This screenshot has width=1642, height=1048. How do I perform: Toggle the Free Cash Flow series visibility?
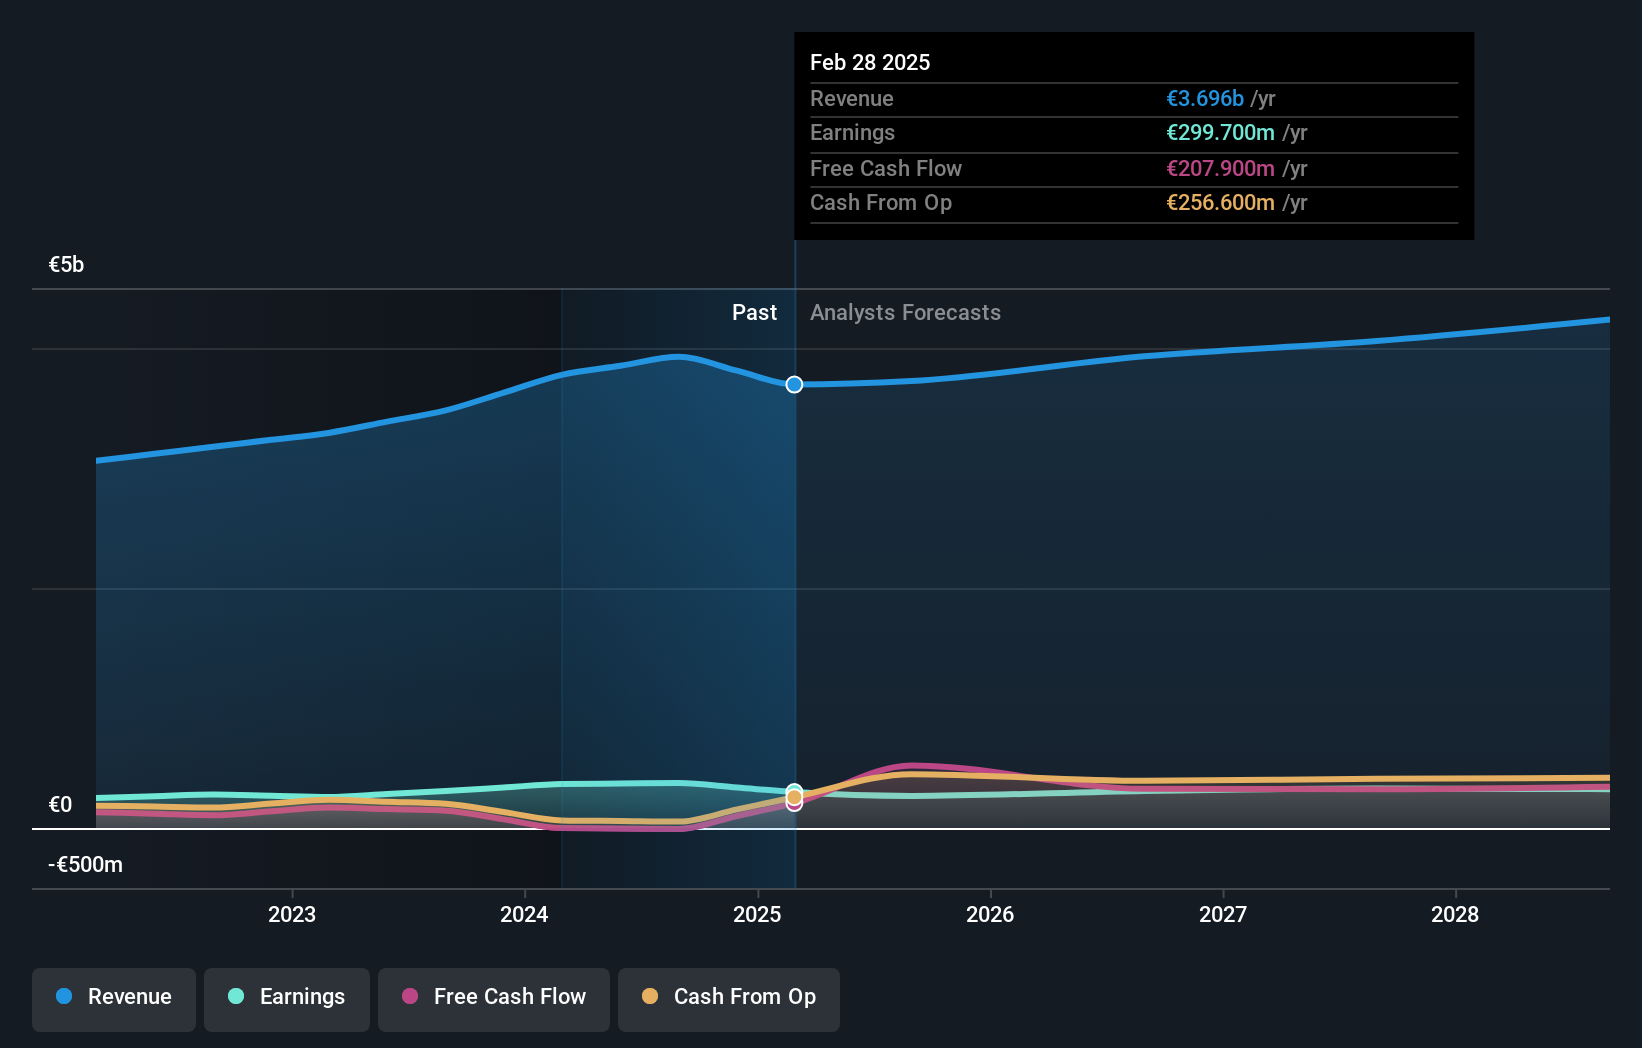[493, 999]
